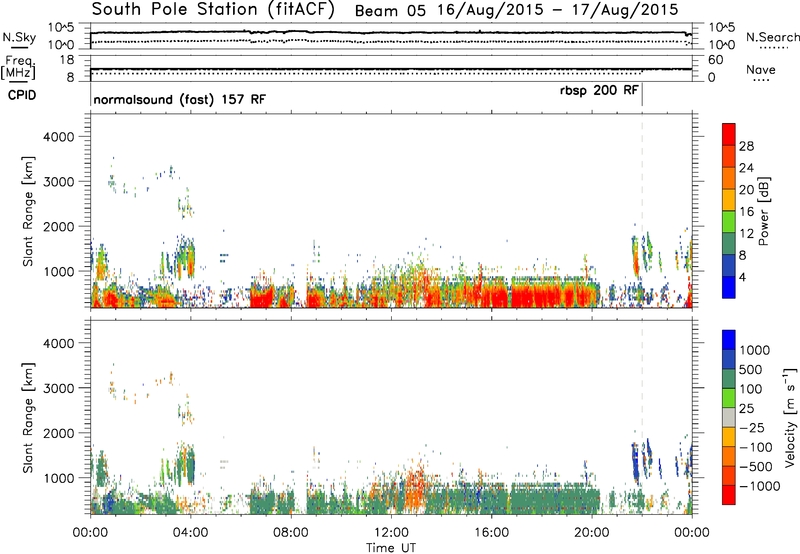Click the far-range scatter near 3000 km in power panel
The height and width of the screenshot is (554, 800).
pyautogui.click(x=112, y=181)
